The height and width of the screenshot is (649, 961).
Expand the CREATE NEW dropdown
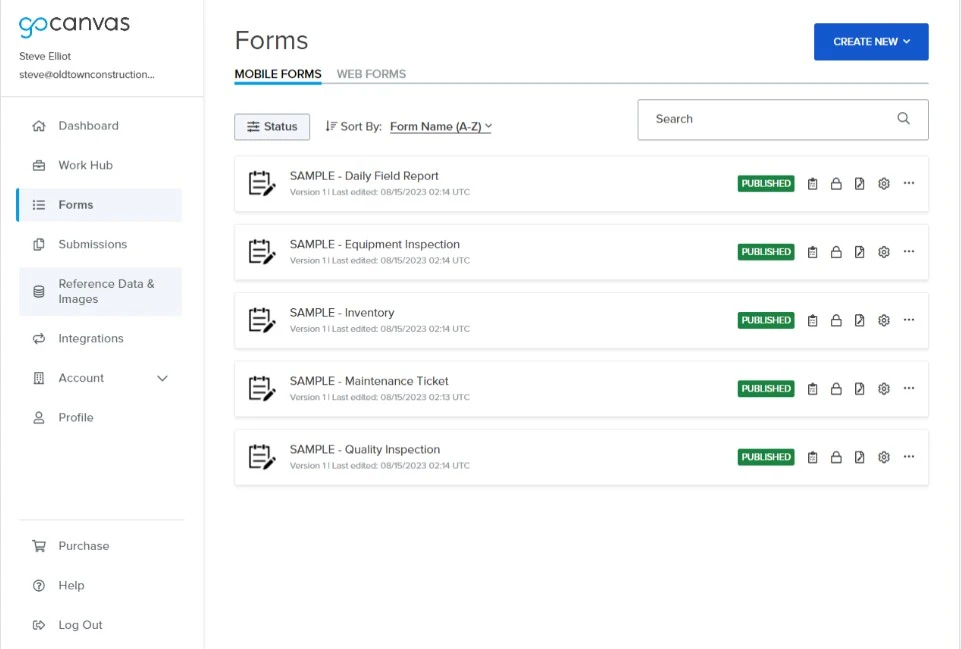click(870, 42)
